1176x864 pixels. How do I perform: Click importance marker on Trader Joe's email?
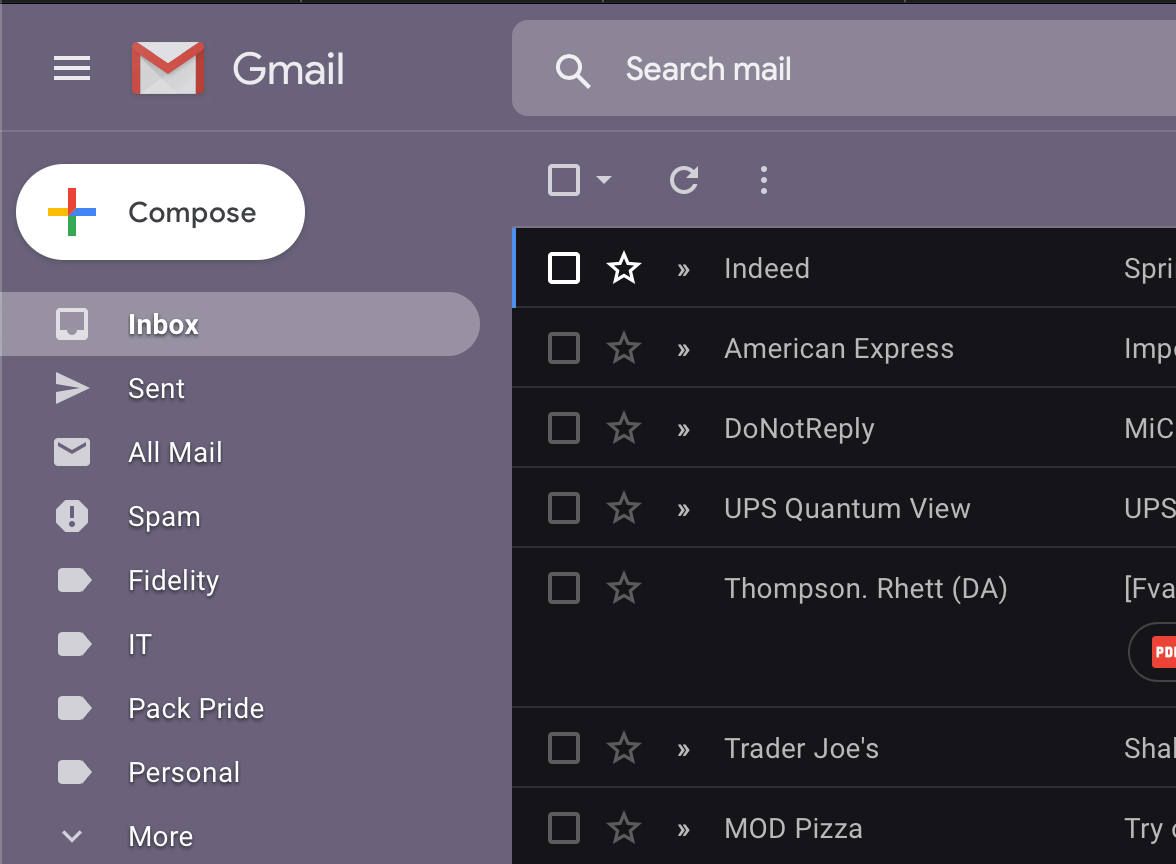pos(683,749)
